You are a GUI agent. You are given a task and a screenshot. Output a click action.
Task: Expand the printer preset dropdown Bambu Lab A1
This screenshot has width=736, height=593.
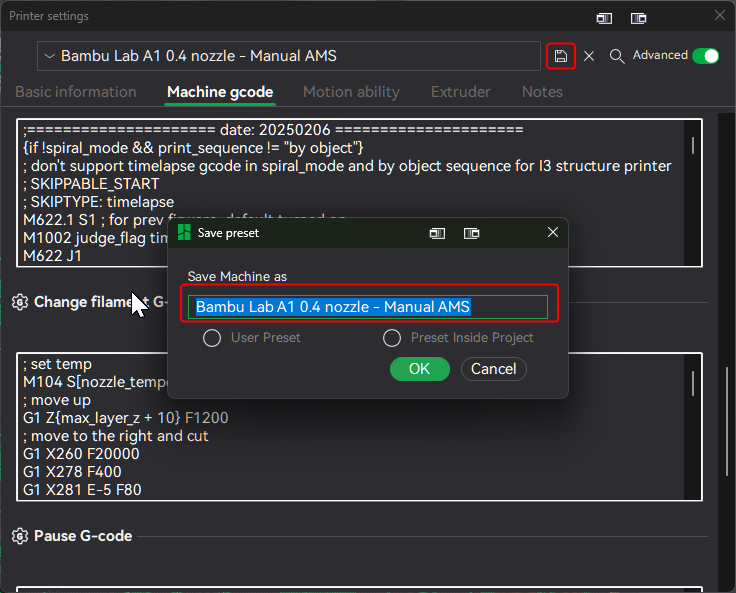[289, 56]
